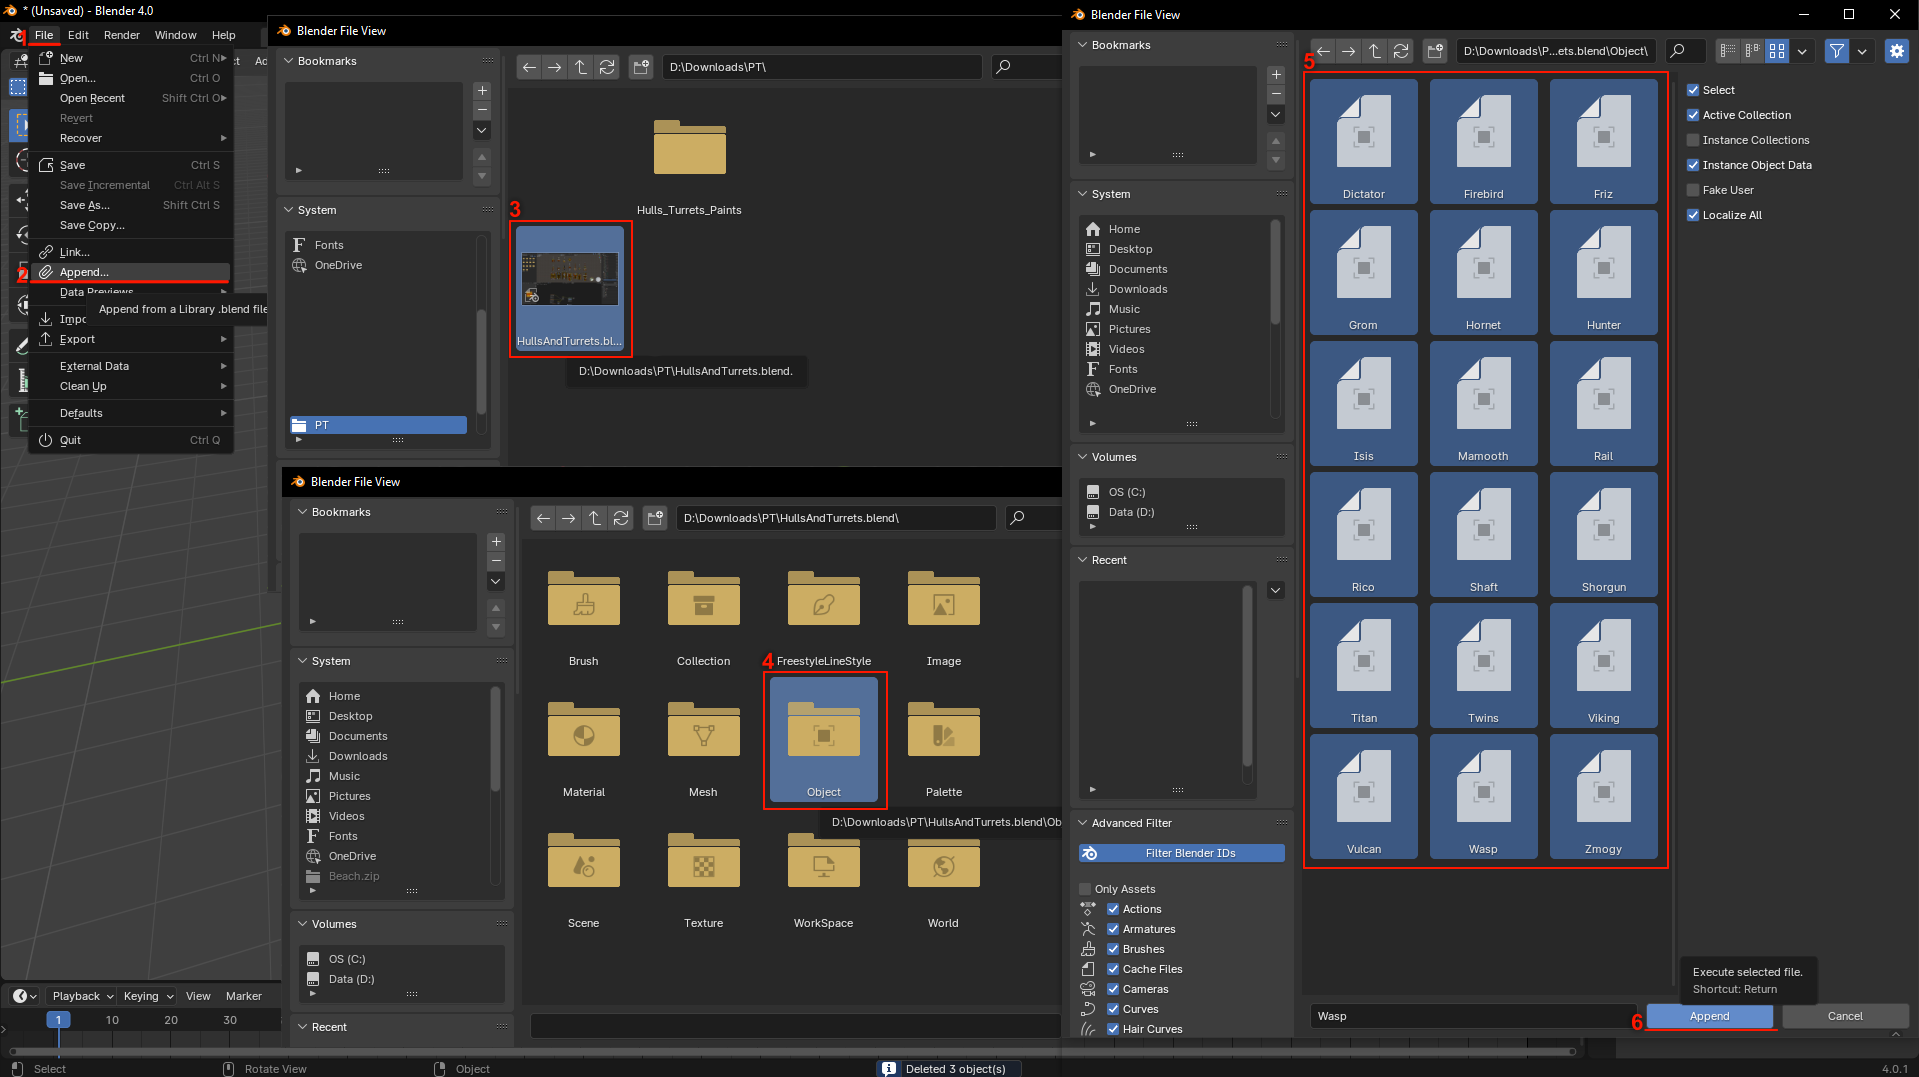Enable Fake User option
Image resolution: width=1919 pixels, height=1077 pixels.
coord(1693,190)
